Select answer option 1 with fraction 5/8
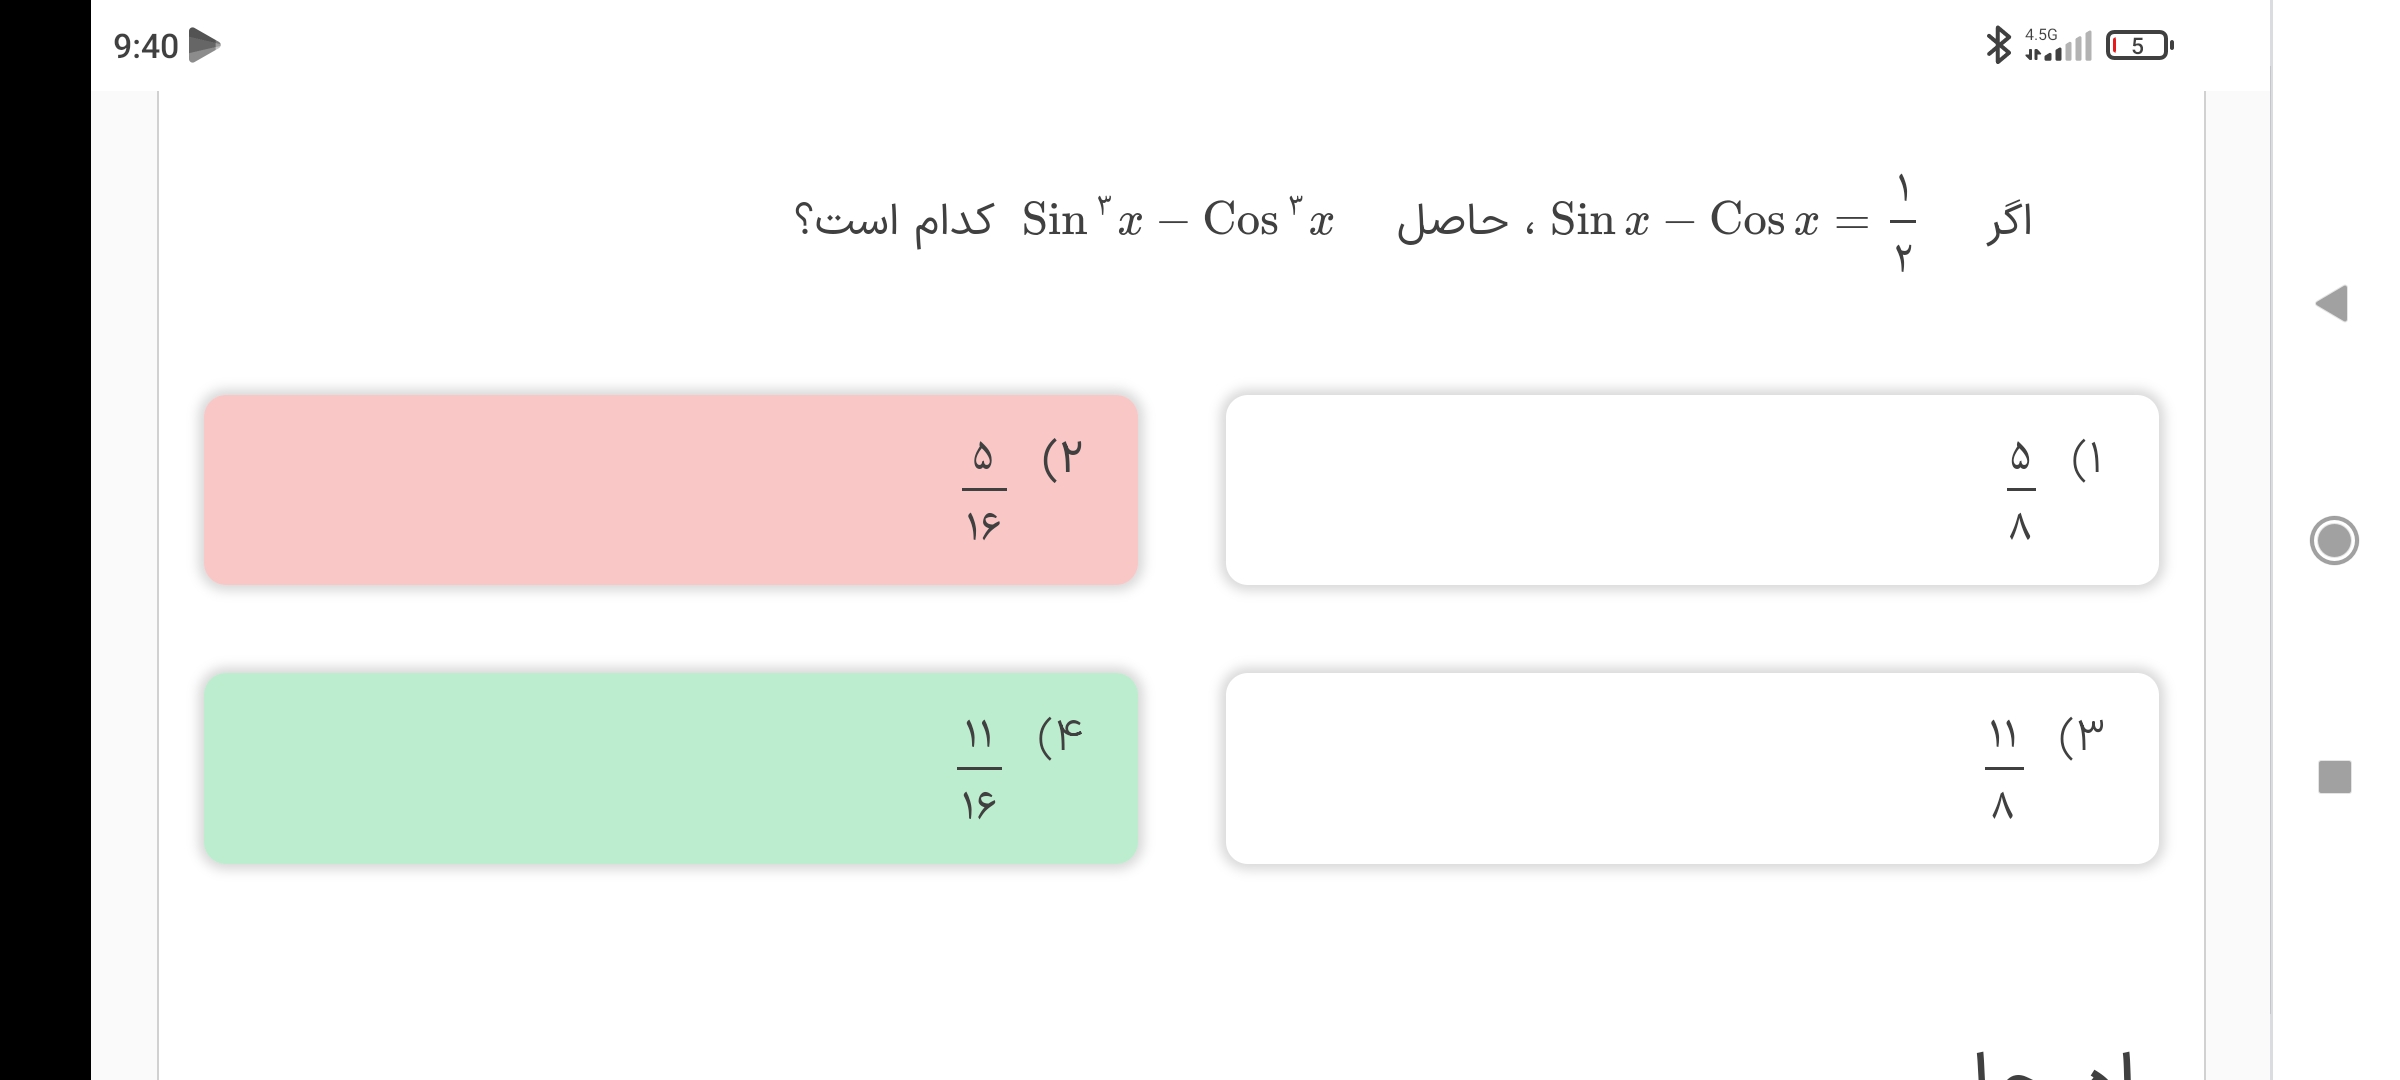2400x1080 pixels. (x=1692, y=490)
